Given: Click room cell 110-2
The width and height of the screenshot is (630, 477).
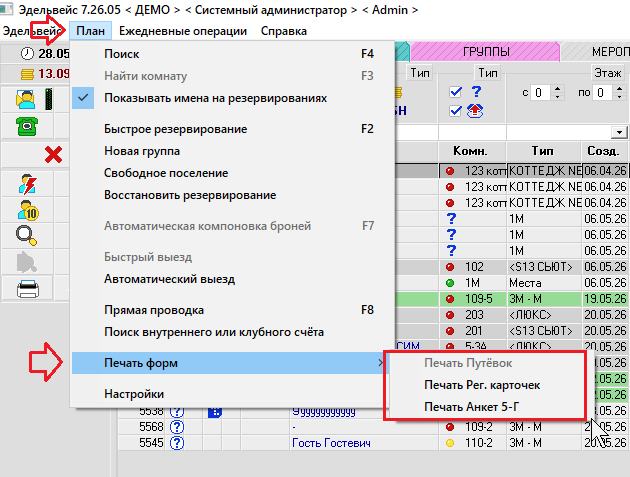Looking at the screenshot, I should (x=473, y=443).
